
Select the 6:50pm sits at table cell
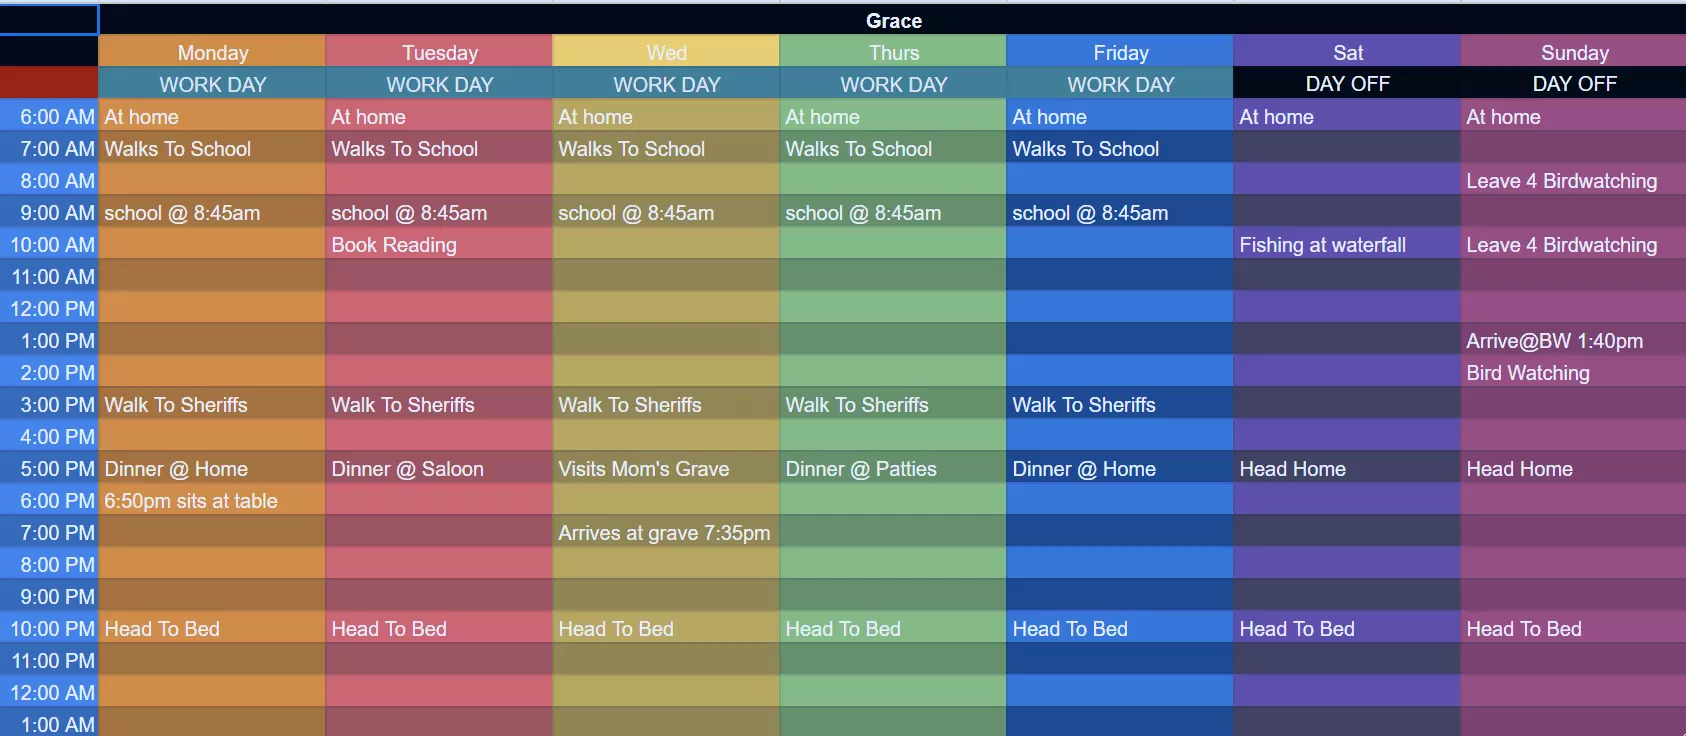(x=212, y=501)
